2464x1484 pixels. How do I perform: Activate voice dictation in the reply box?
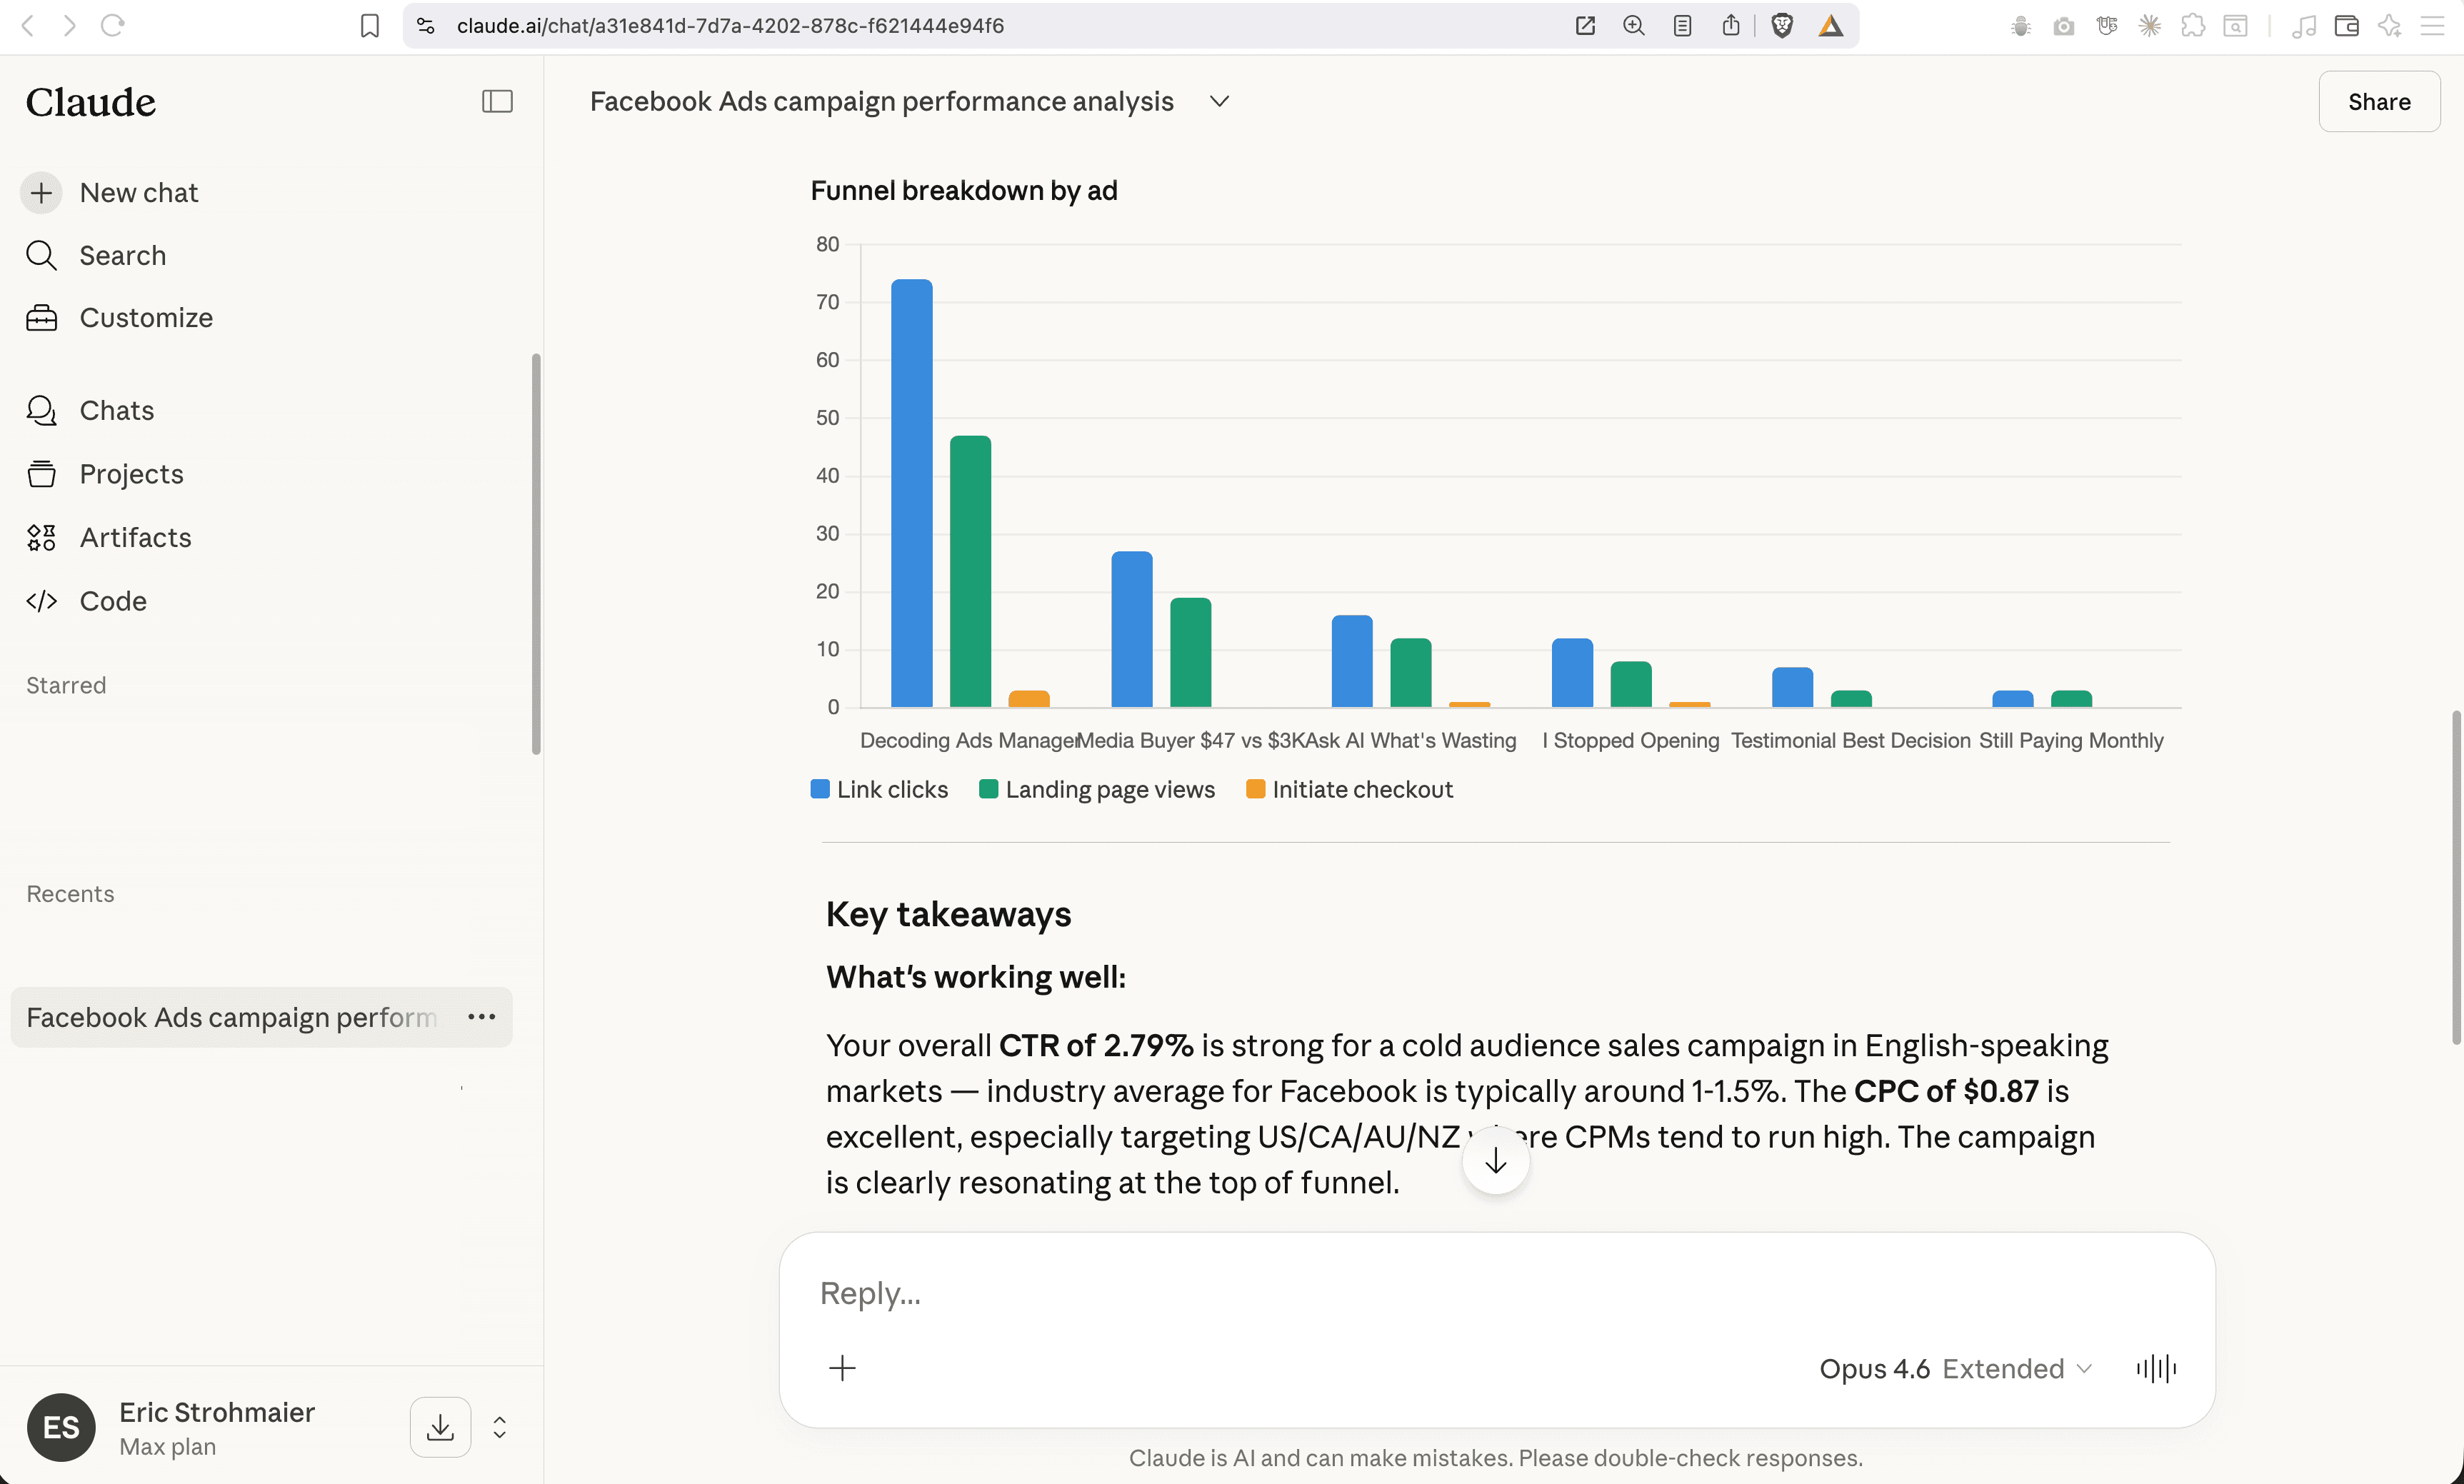pyautogui.click(x=2155, y=1368)
